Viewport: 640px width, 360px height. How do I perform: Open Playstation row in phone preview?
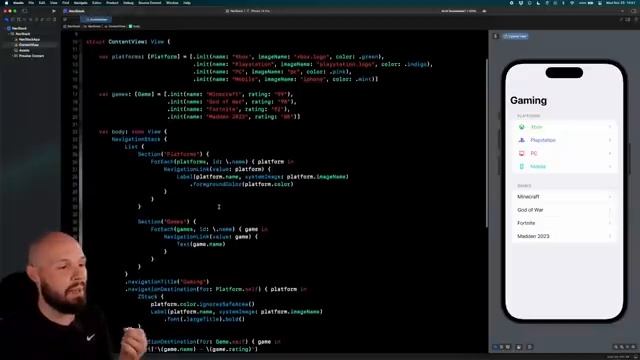[x=564, y=140]
